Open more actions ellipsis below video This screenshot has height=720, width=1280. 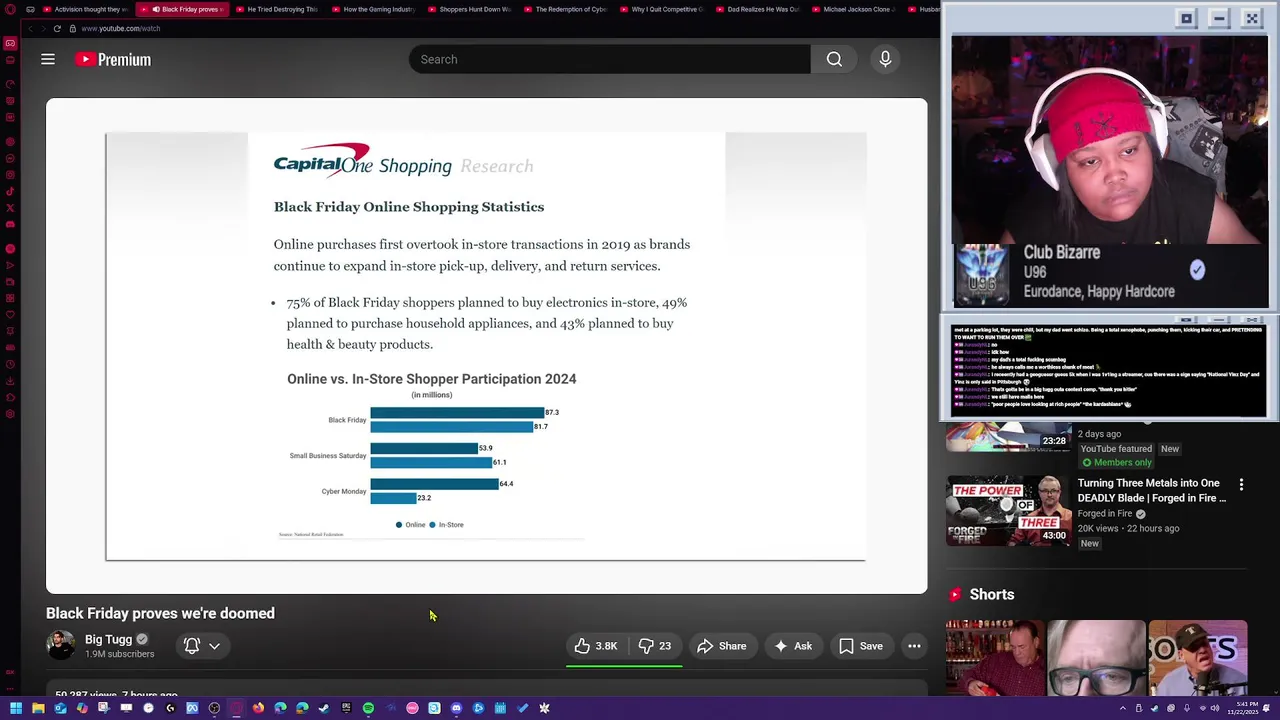tap(914, 646)
